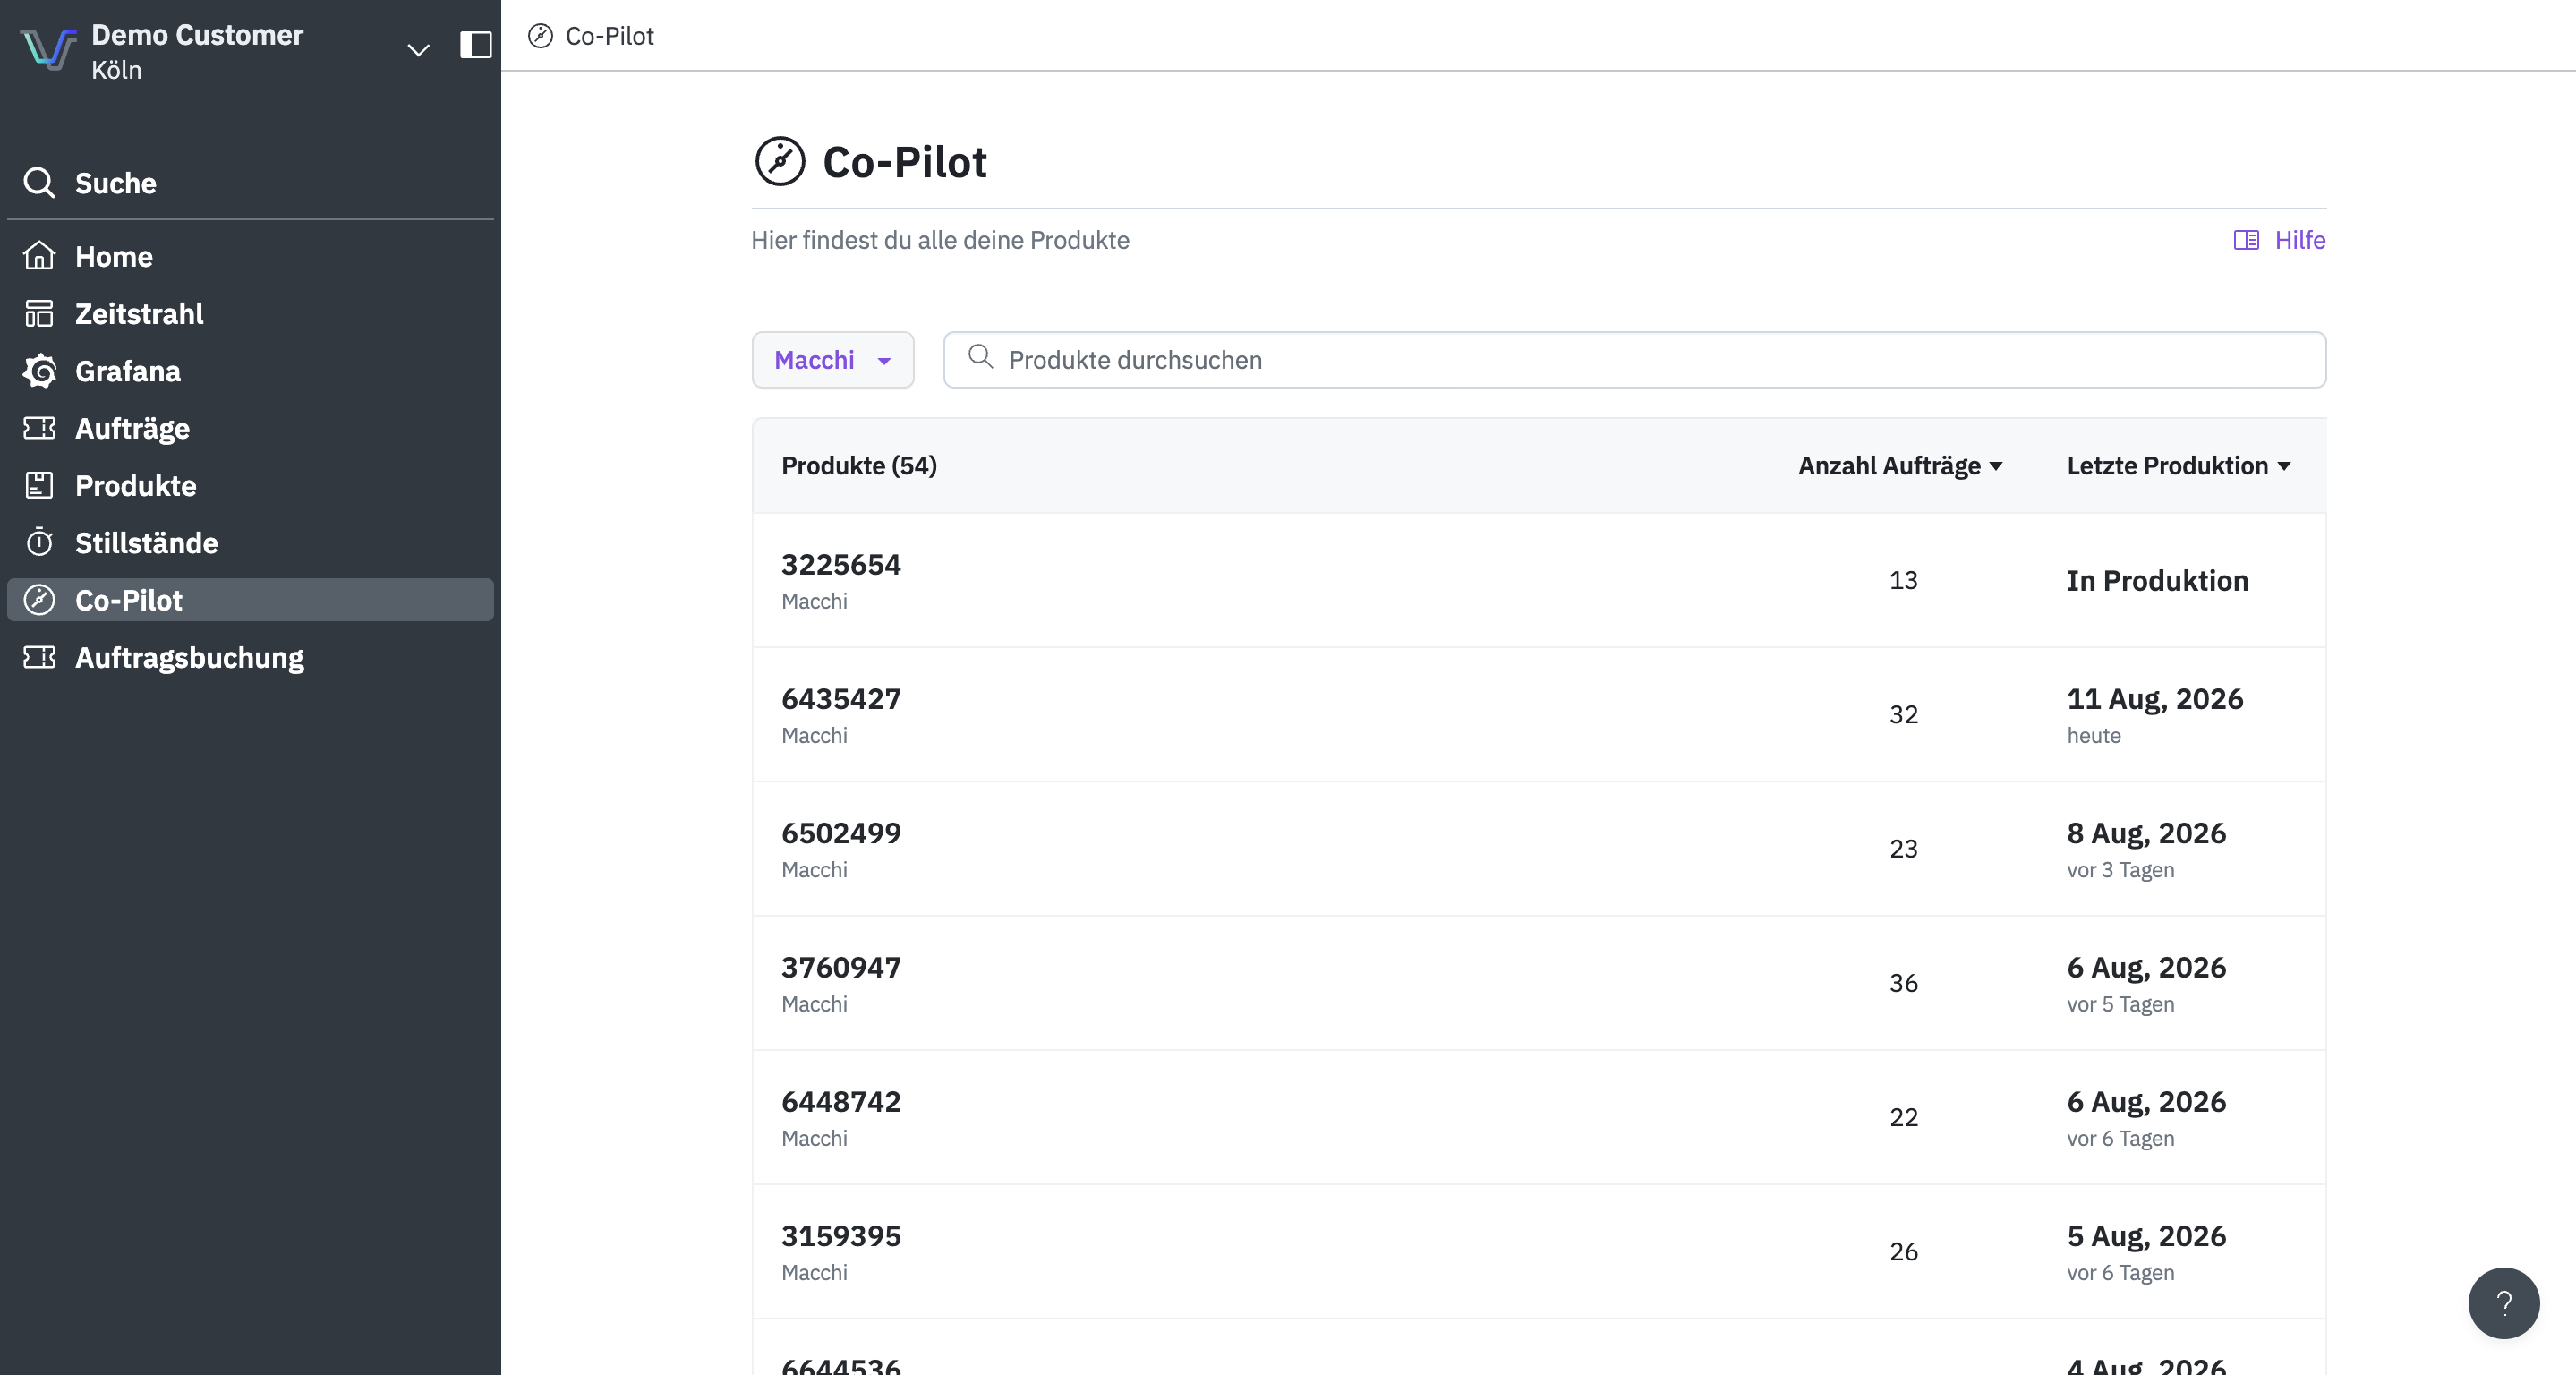Open product 6502499
Screen dimensions: 2576x1375
click(x=1538, y=848)
